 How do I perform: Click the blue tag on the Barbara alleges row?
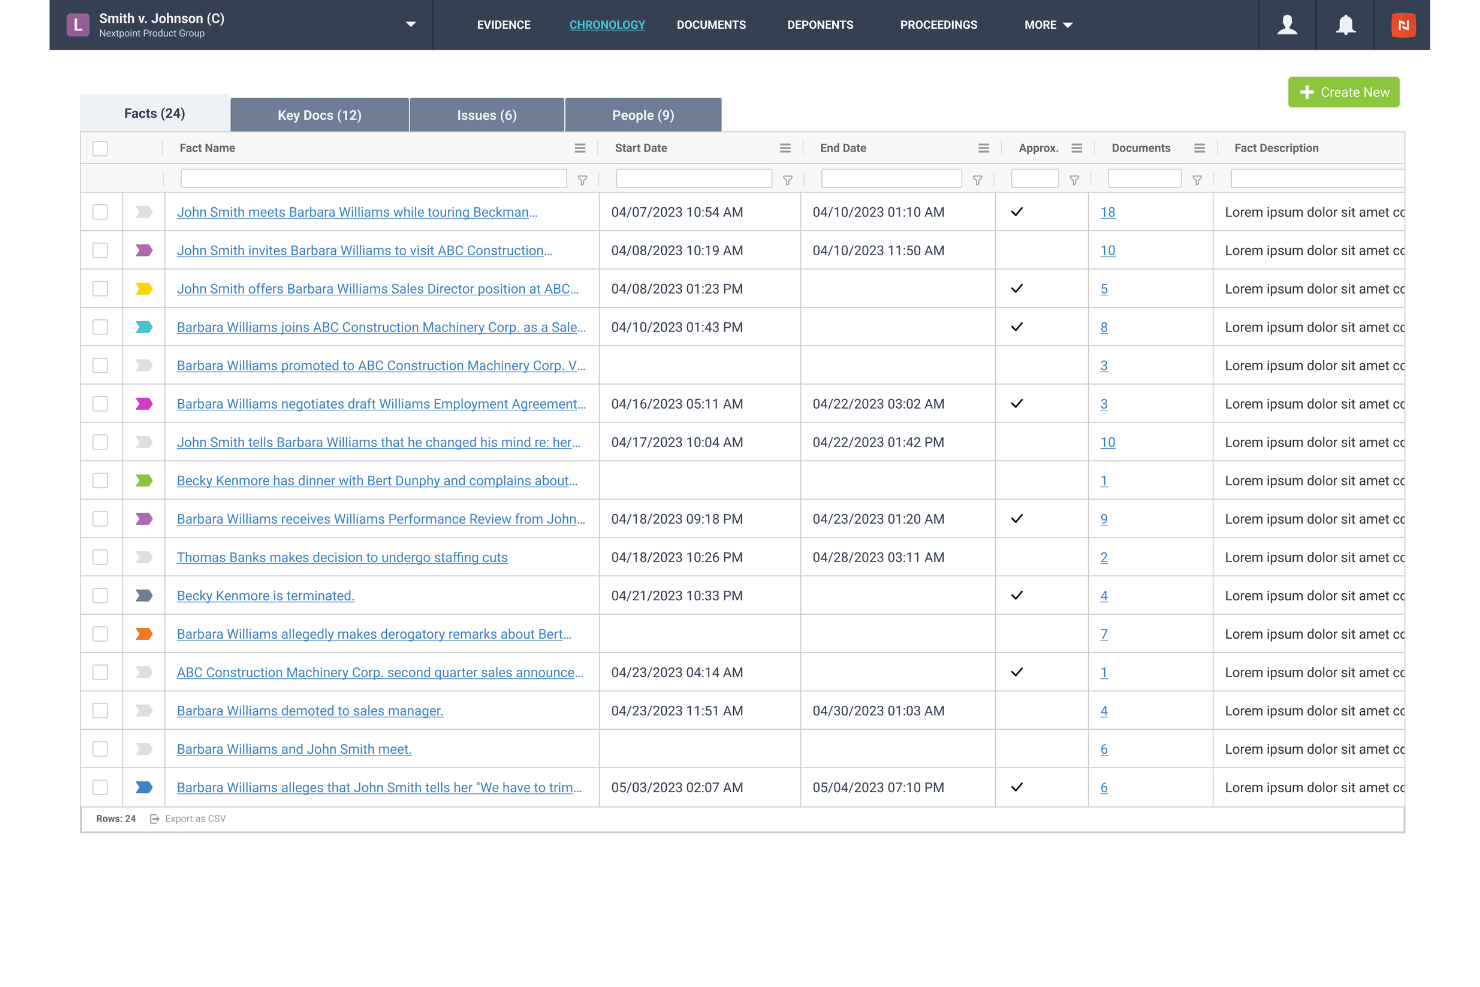[144, 788]
